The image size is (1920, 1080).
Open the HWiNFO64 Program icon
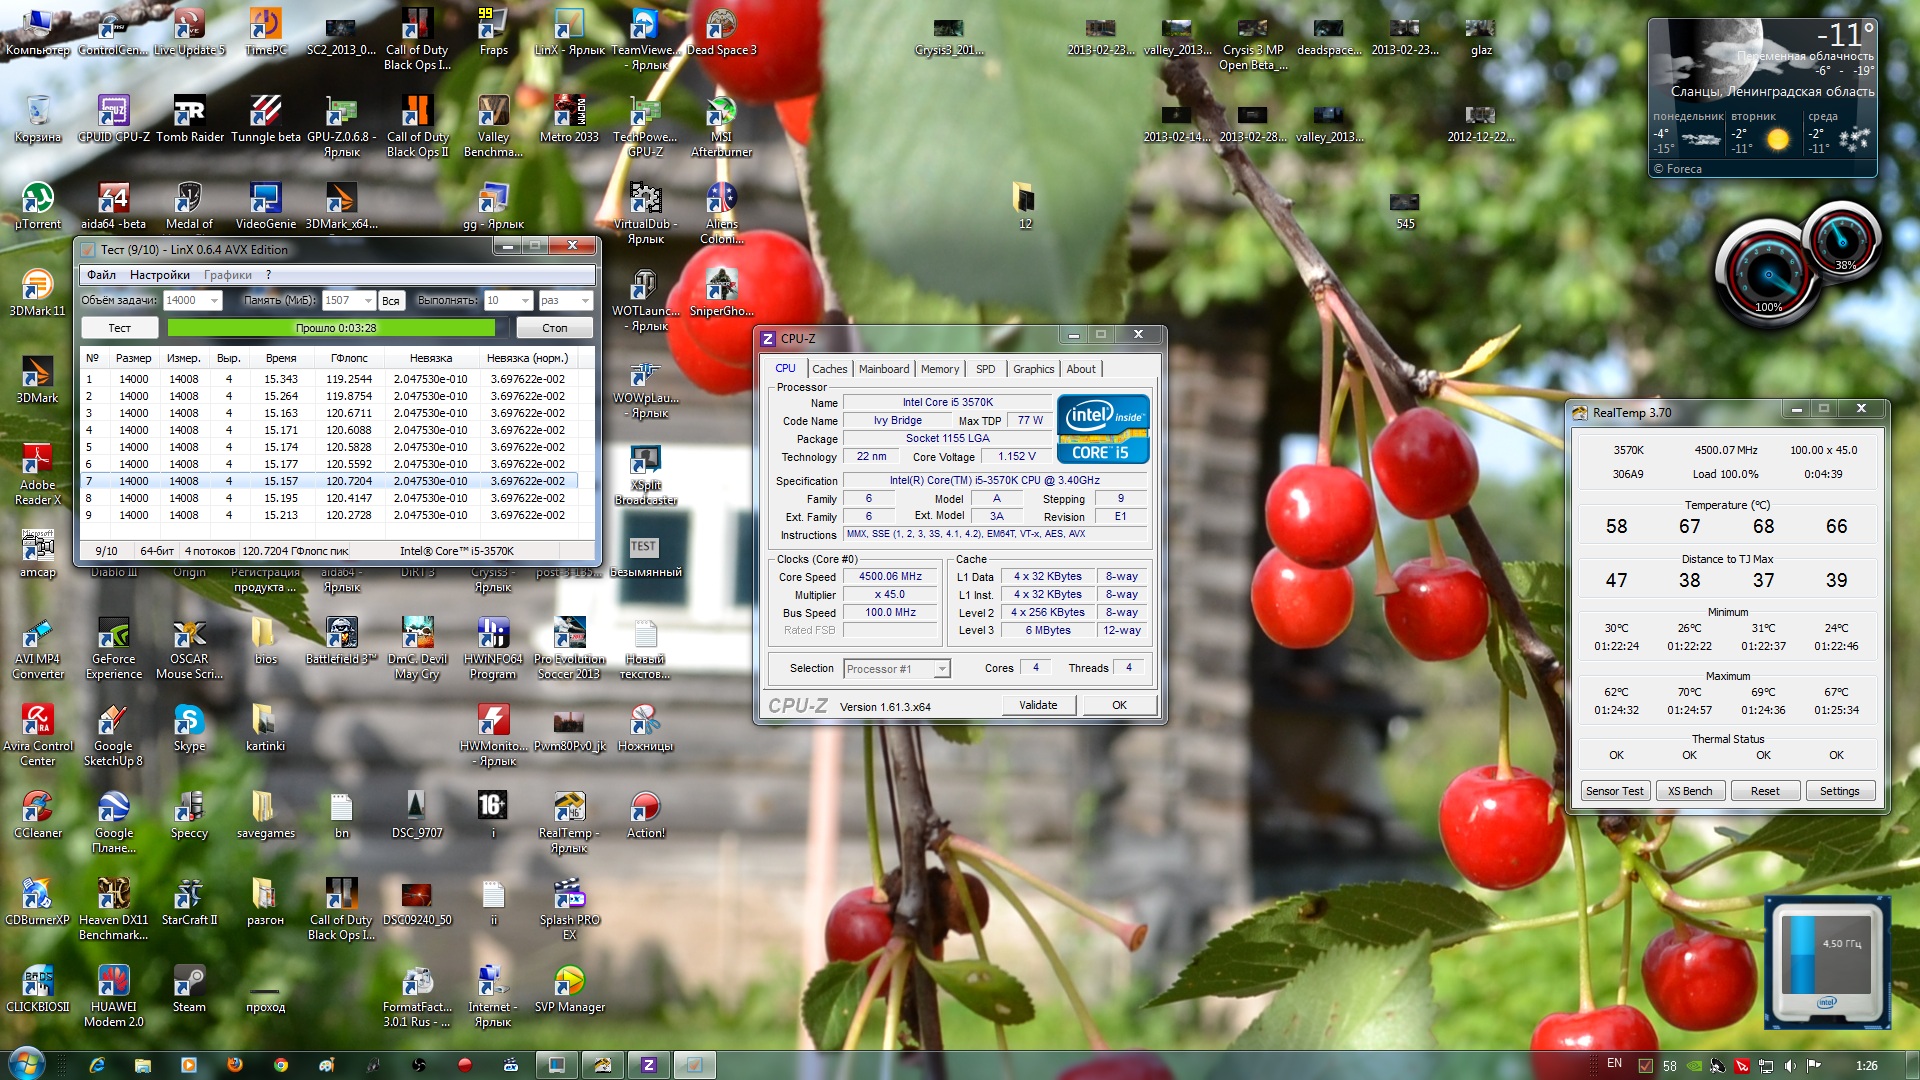pyautogui.click(x=493, y=634)
